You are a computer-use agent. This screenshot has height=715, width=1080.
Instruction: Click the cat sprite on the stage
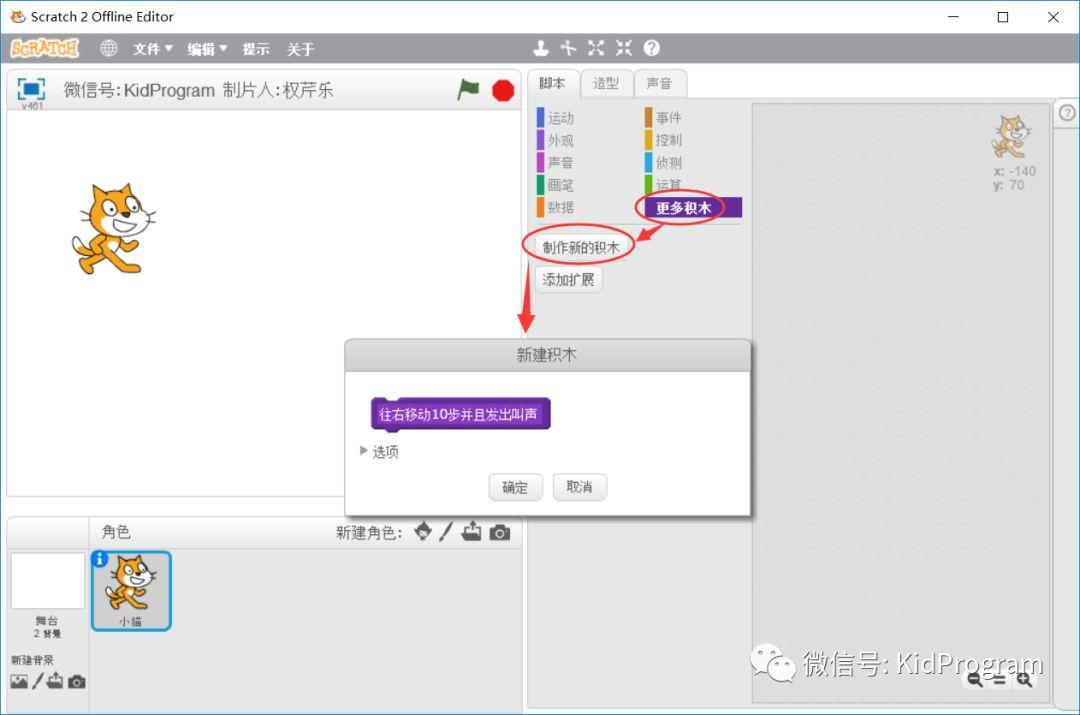(113, 229)
